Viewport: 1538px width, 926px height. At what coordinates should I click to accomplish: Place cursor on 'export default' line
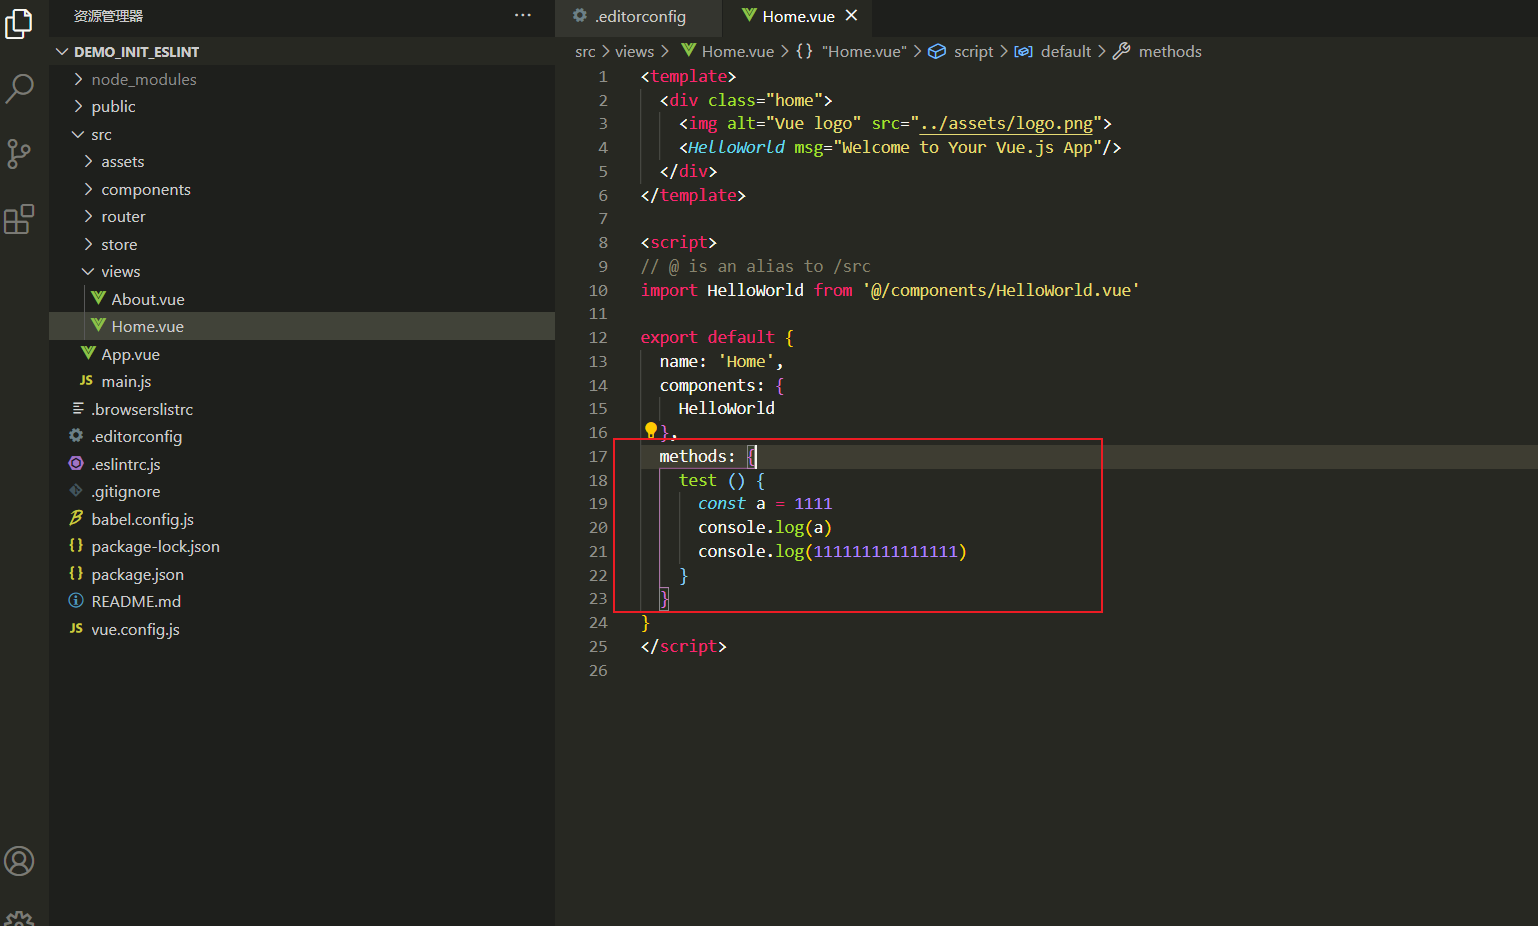(x=717, y=337)
